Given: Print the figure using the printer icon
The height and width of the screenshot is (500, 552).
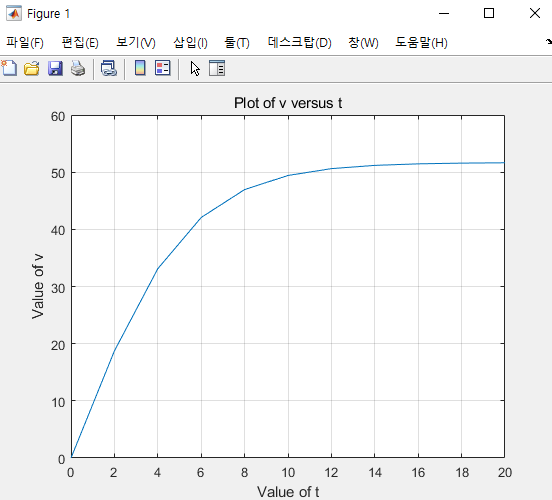Looking at the screenshot, I should [78, 68].
